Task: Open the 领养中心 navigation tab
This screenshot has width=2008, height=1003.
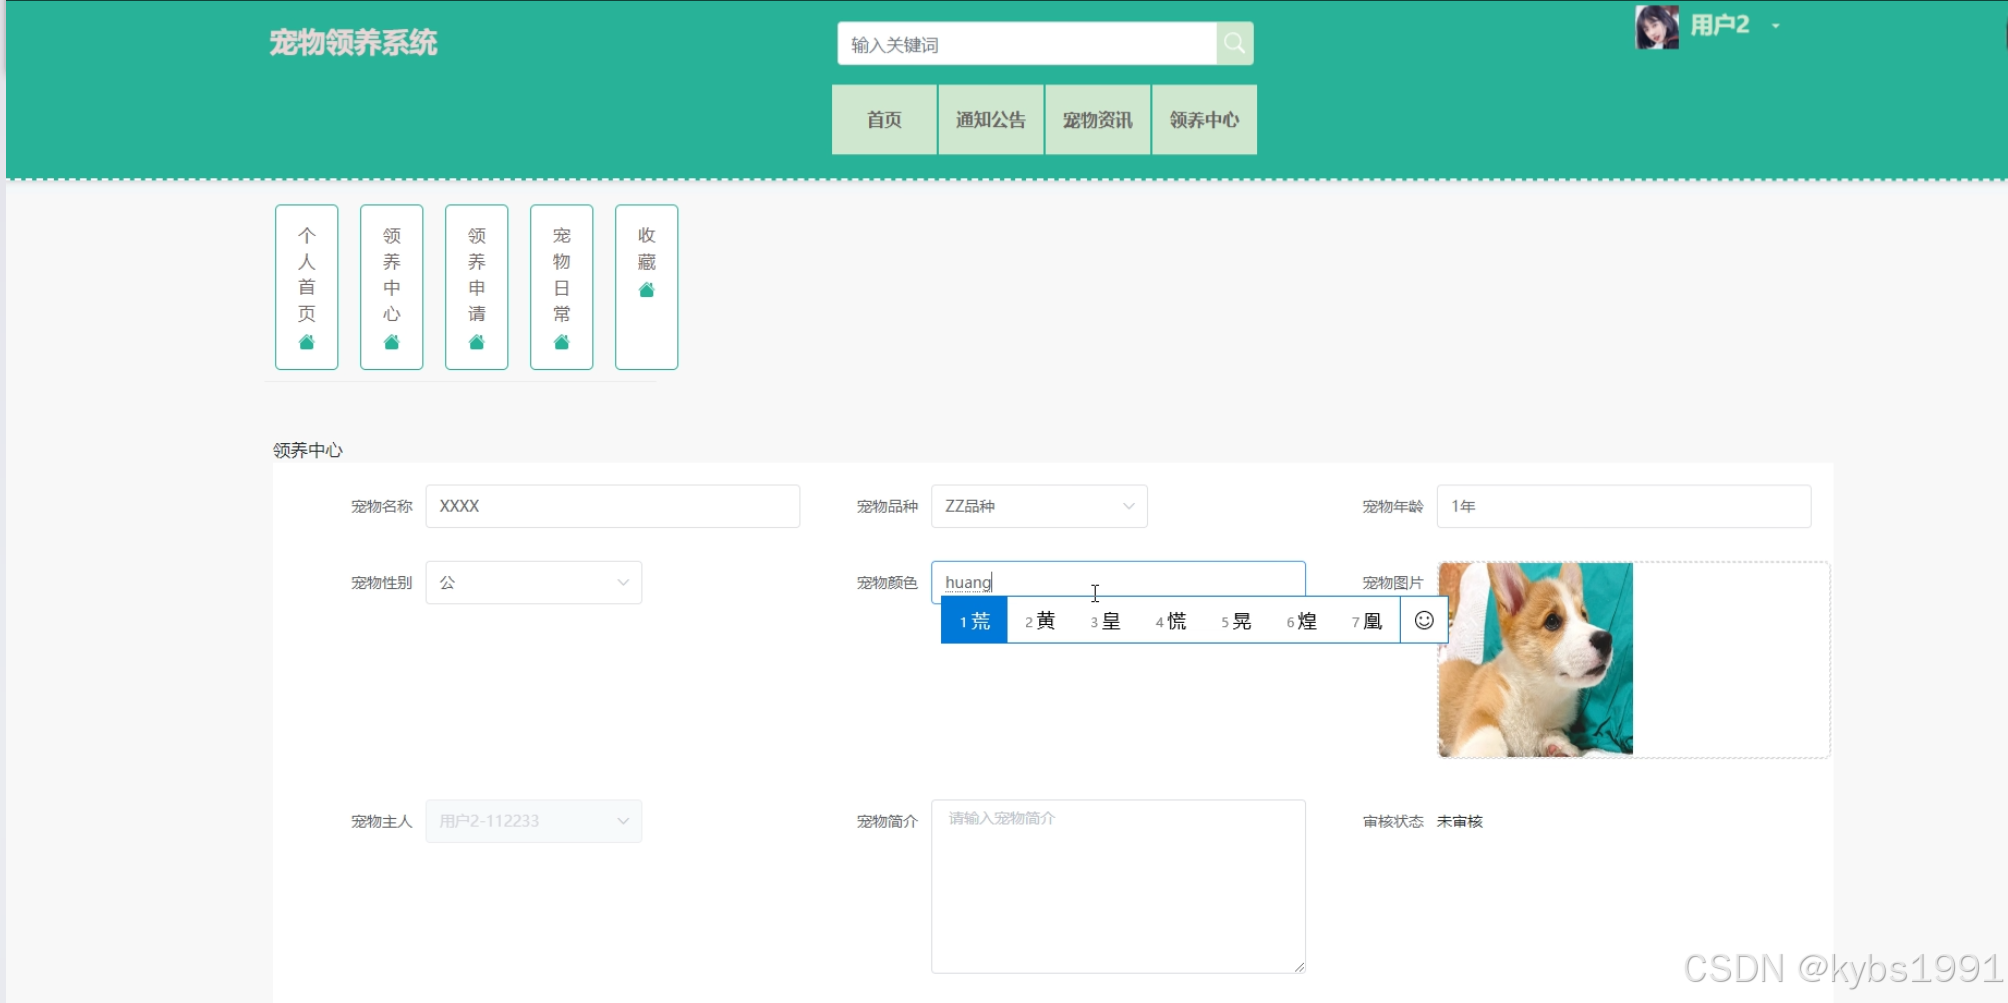Action: coord(1205,120)
